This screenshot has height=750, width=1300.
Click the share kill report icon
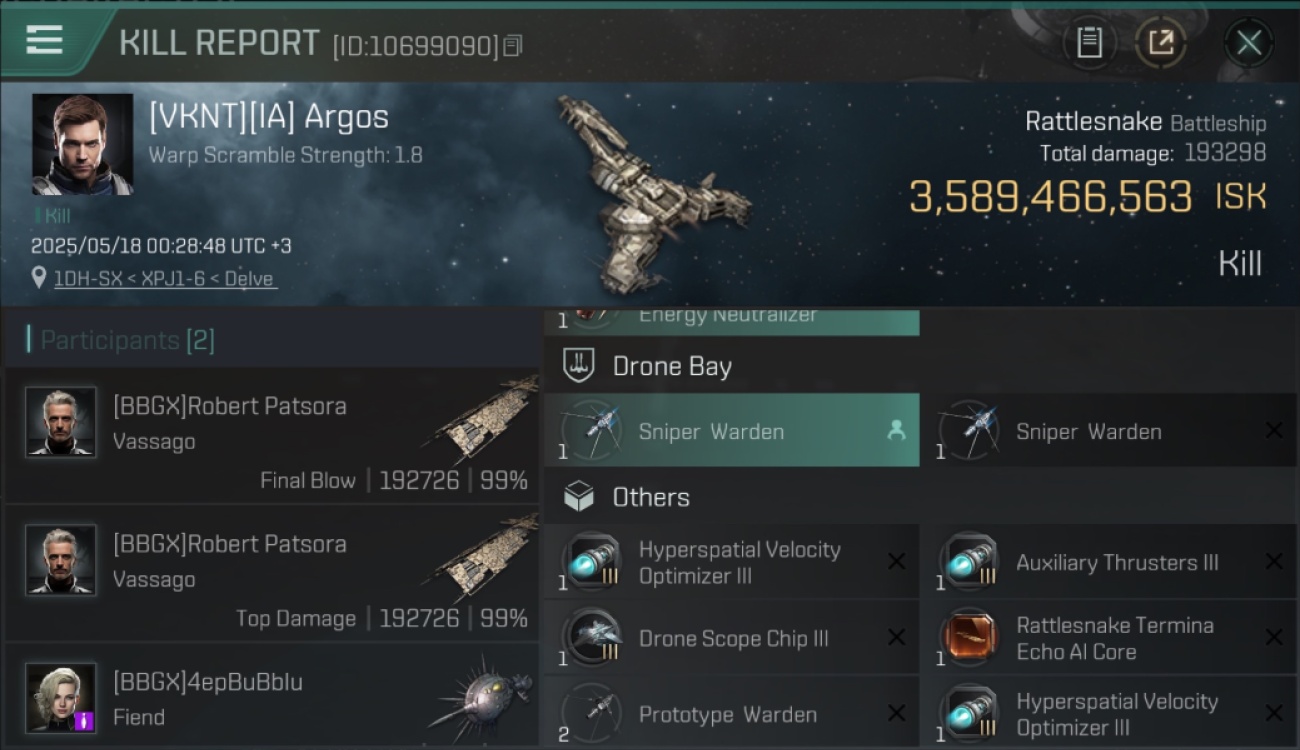tap(1161, 43)
